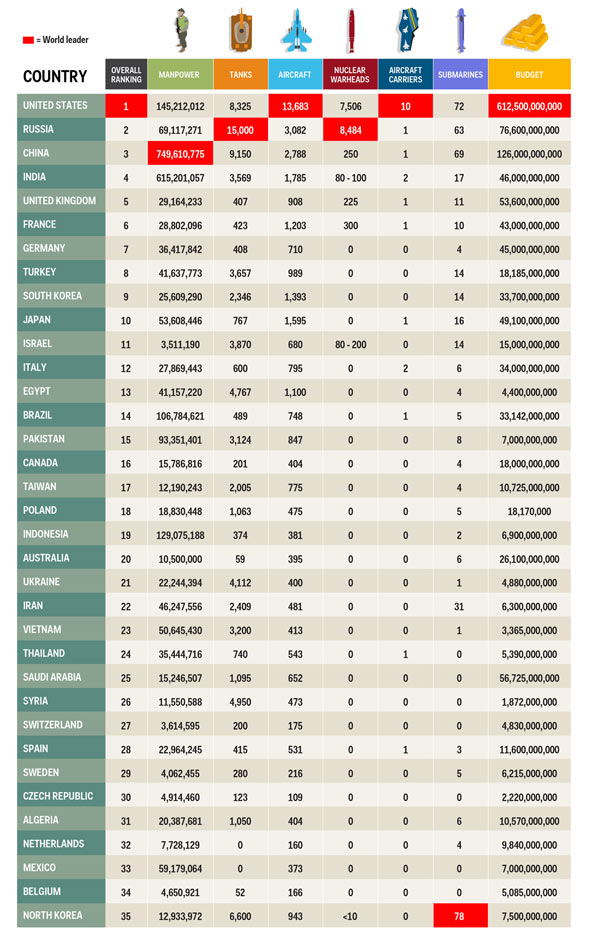Click the red World leader legend swatch

[28, 40]
